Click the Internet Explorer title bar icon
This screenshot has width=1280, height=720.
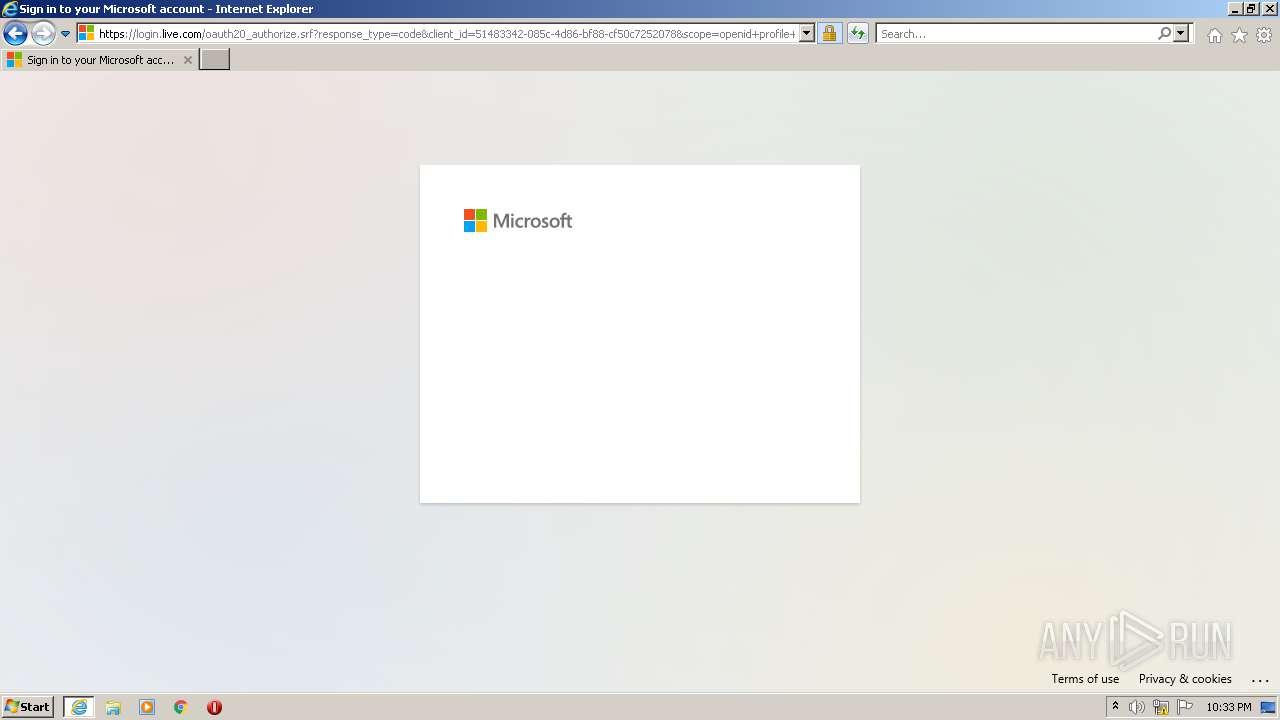point(9,9)
